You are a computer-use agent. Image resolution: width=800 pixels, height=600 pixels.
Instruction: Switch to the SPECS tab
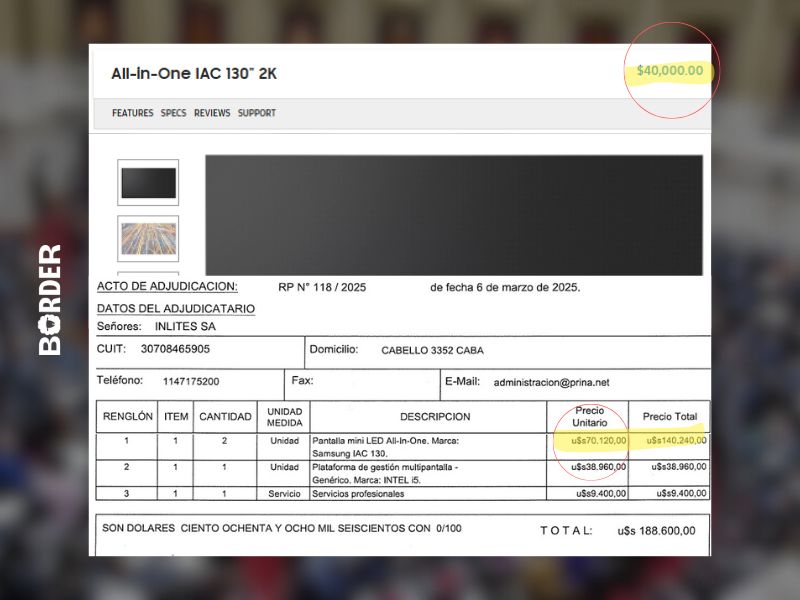click(173, 113)
